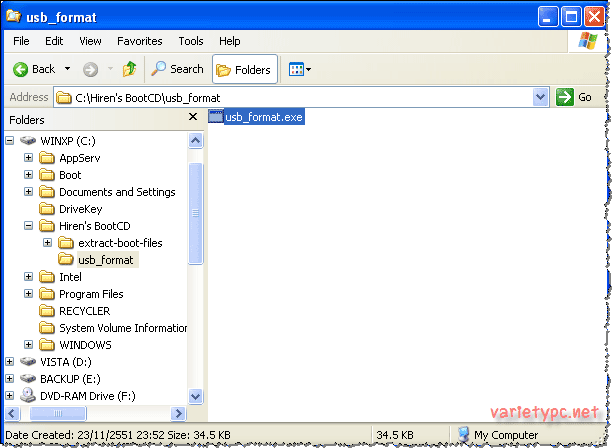Expand the Program Files folder
The height and width of the screenshot is (448, 612).
point(28,293)
